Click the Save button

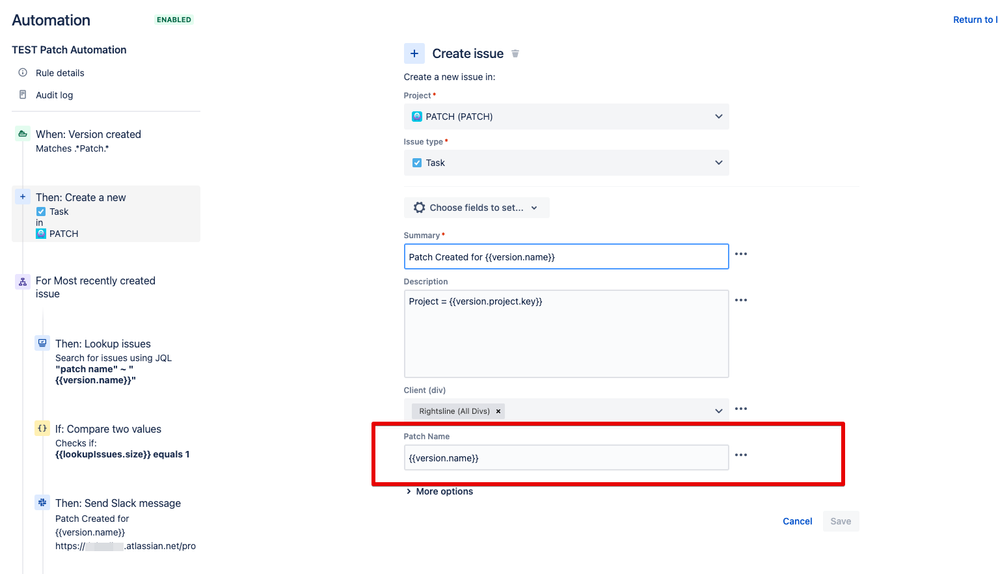tap(840, 521)
